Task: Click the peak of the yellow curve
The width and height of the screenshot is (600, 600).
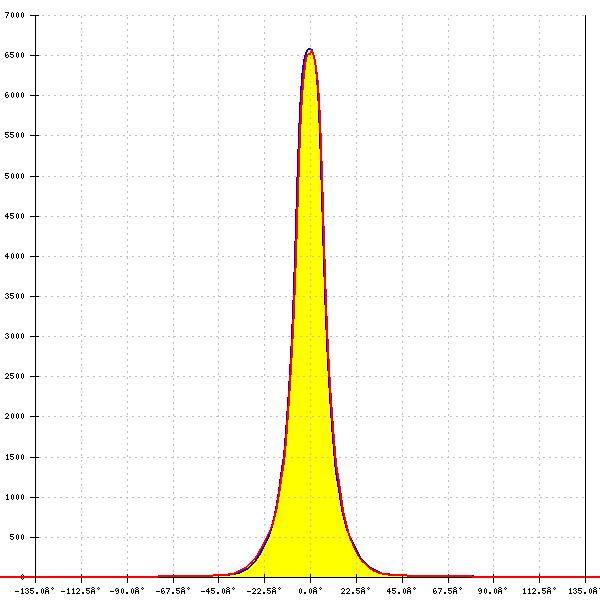Action: [x=310, y=50]
